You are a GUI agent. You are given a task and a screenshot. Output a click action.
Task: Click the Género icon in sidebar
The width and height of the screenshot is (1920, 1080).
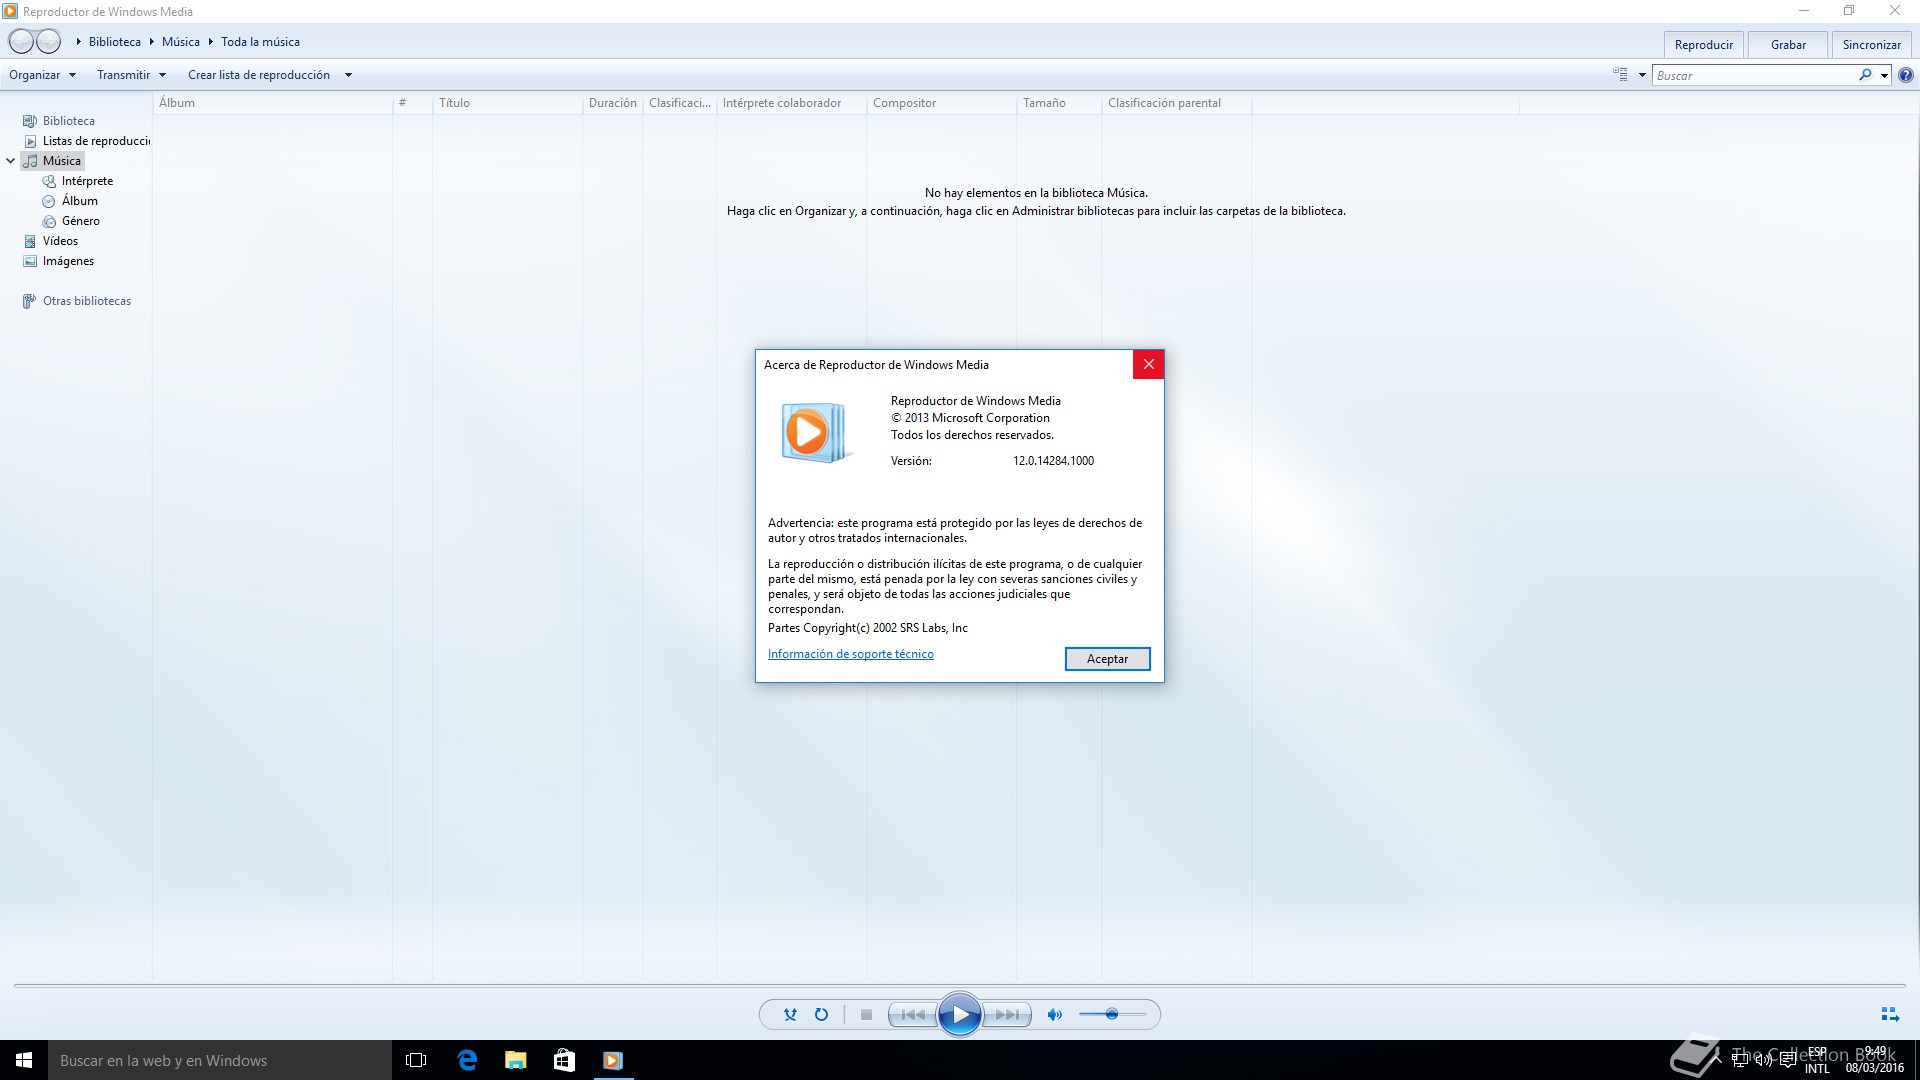(x=49, y=221)
